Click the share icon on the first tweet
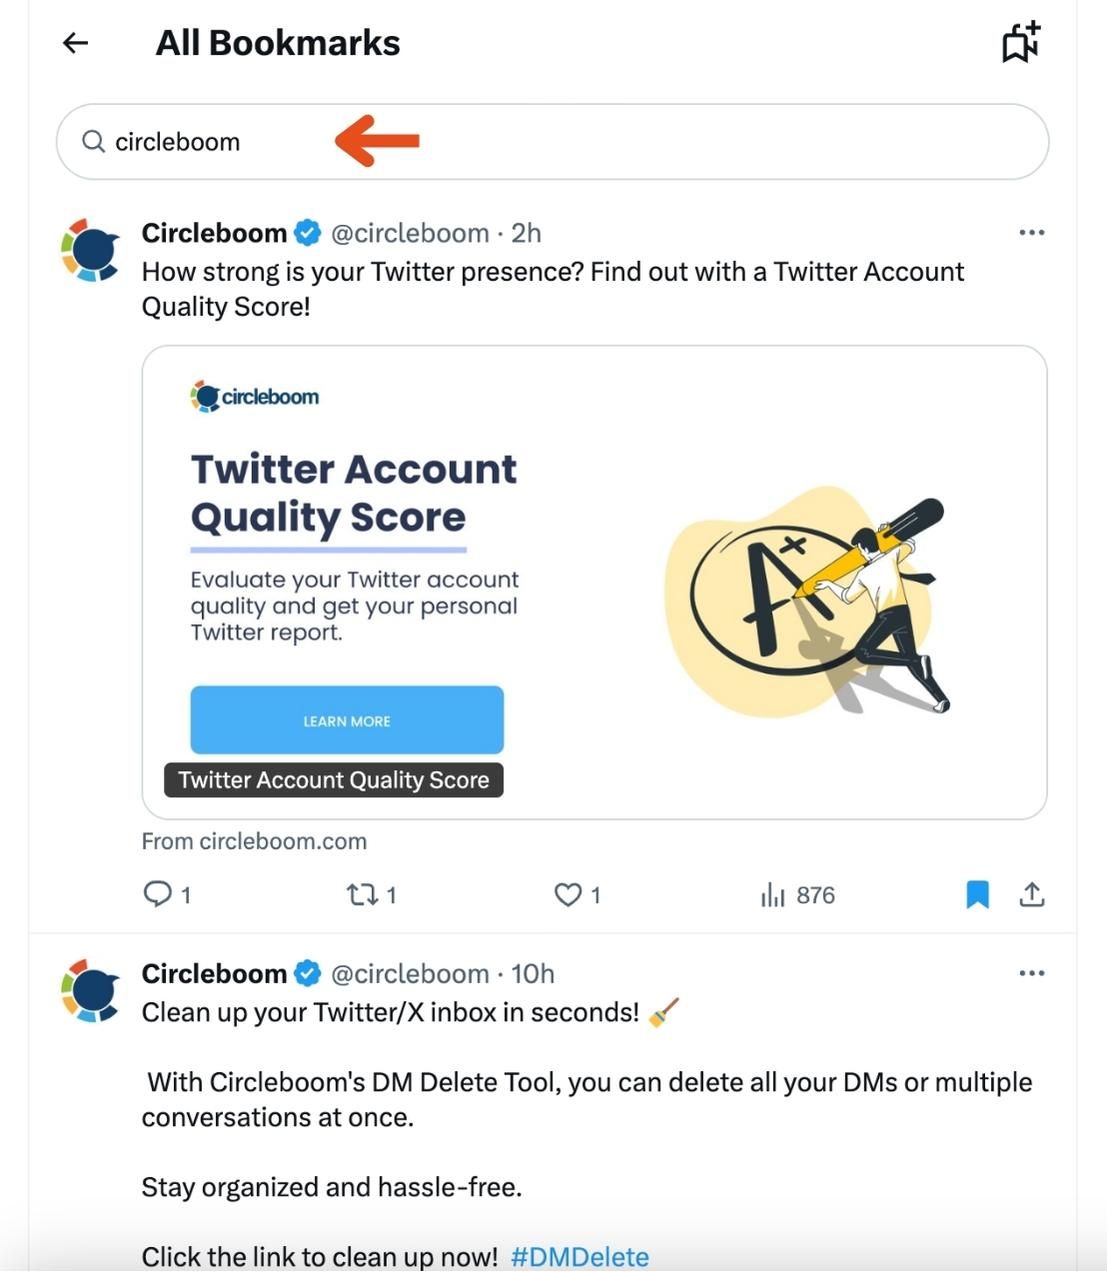1107x1272 pixels. 1033,894
